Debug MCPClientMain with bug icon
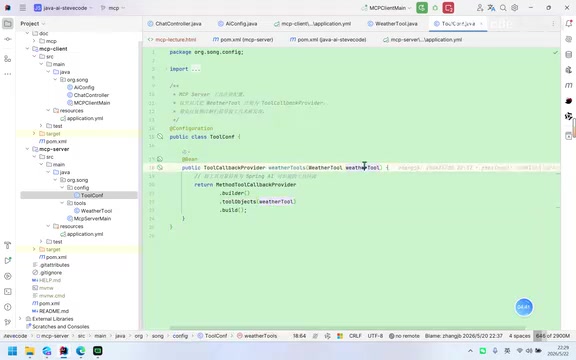Viewport: 576px width, 360px height. tap(435, 8)
